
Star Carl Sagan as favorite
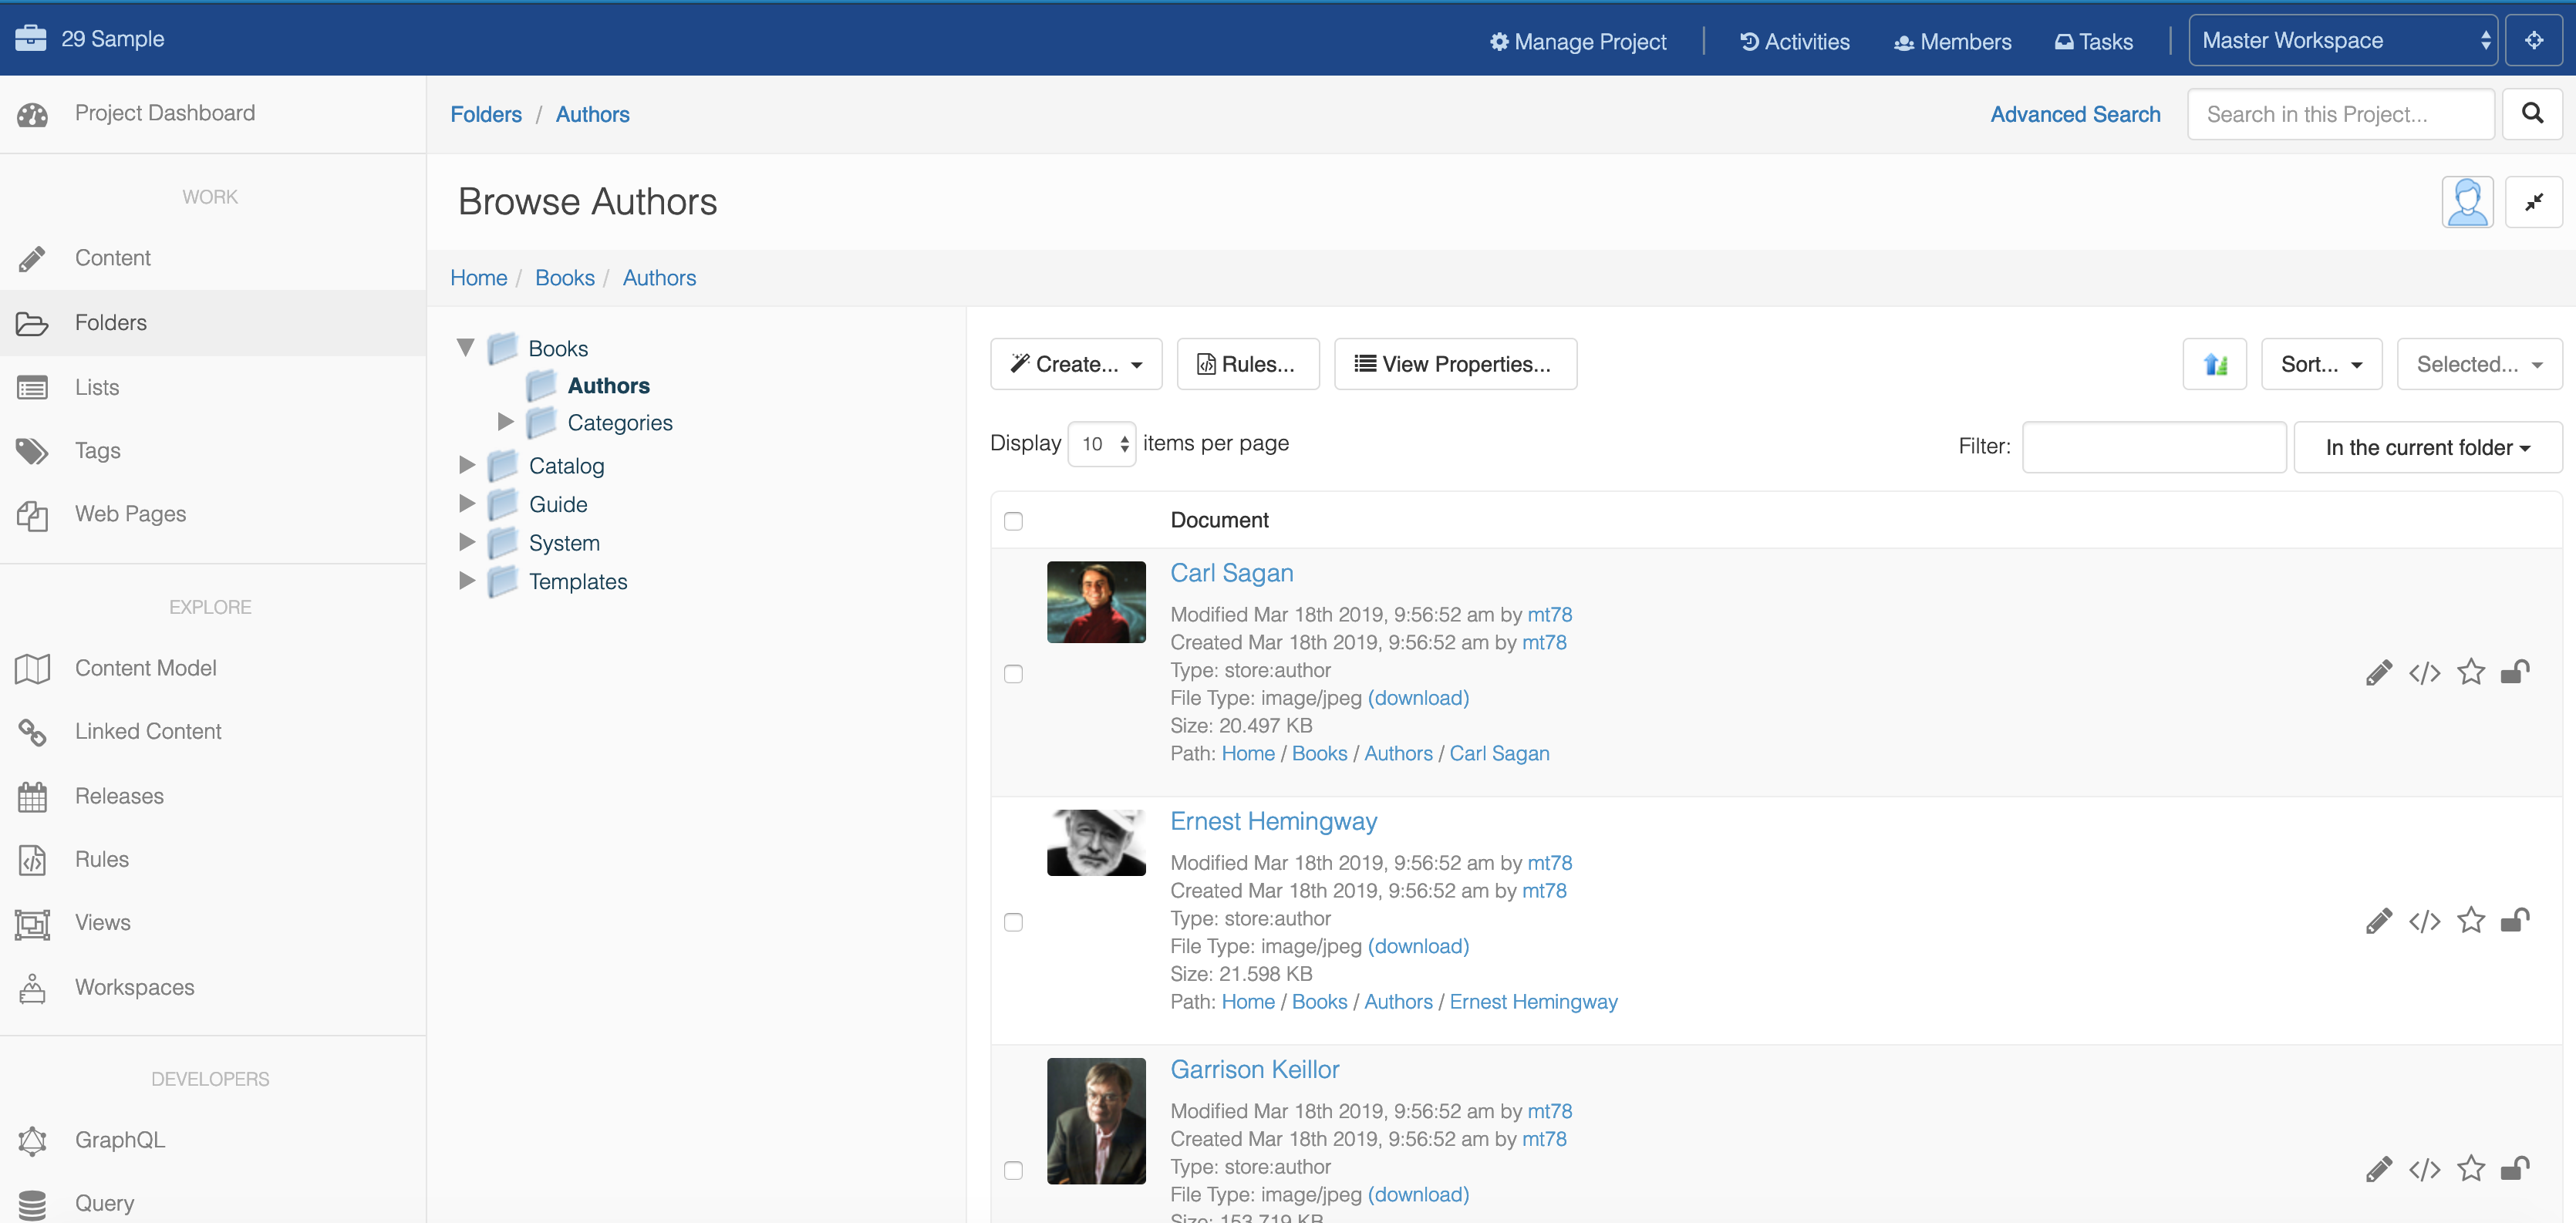(x=2470, y=672)
